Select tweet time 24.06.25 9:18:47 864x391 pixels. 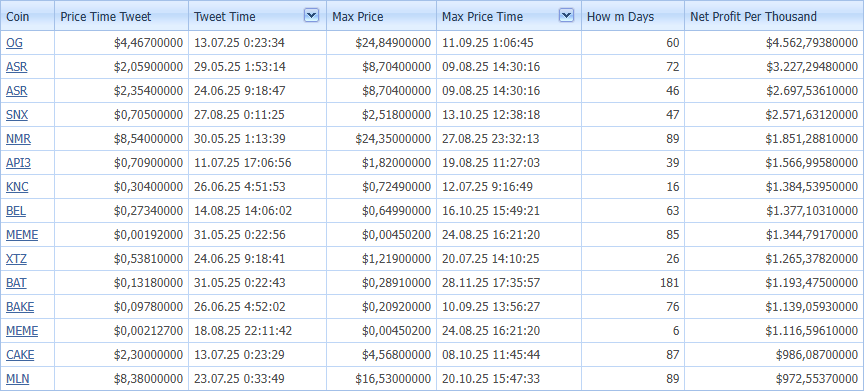(x=257, y=90)
